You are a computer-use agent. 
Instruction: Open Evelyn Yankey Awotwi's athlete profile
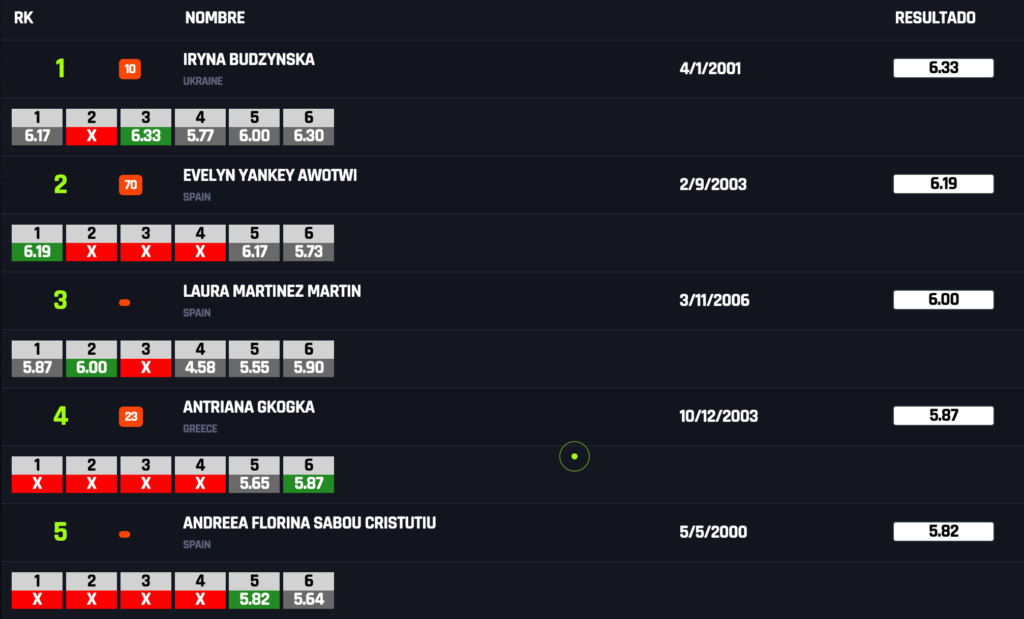click(270, 175)
